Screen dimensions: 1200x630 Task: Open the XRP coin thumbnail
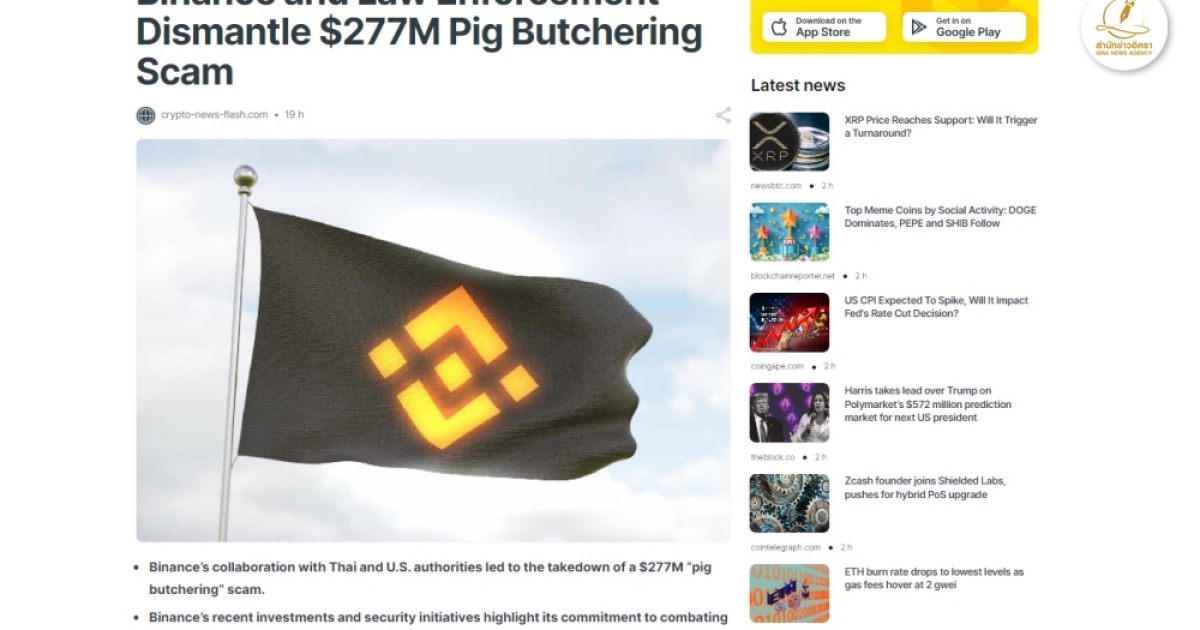click(789, 142)
